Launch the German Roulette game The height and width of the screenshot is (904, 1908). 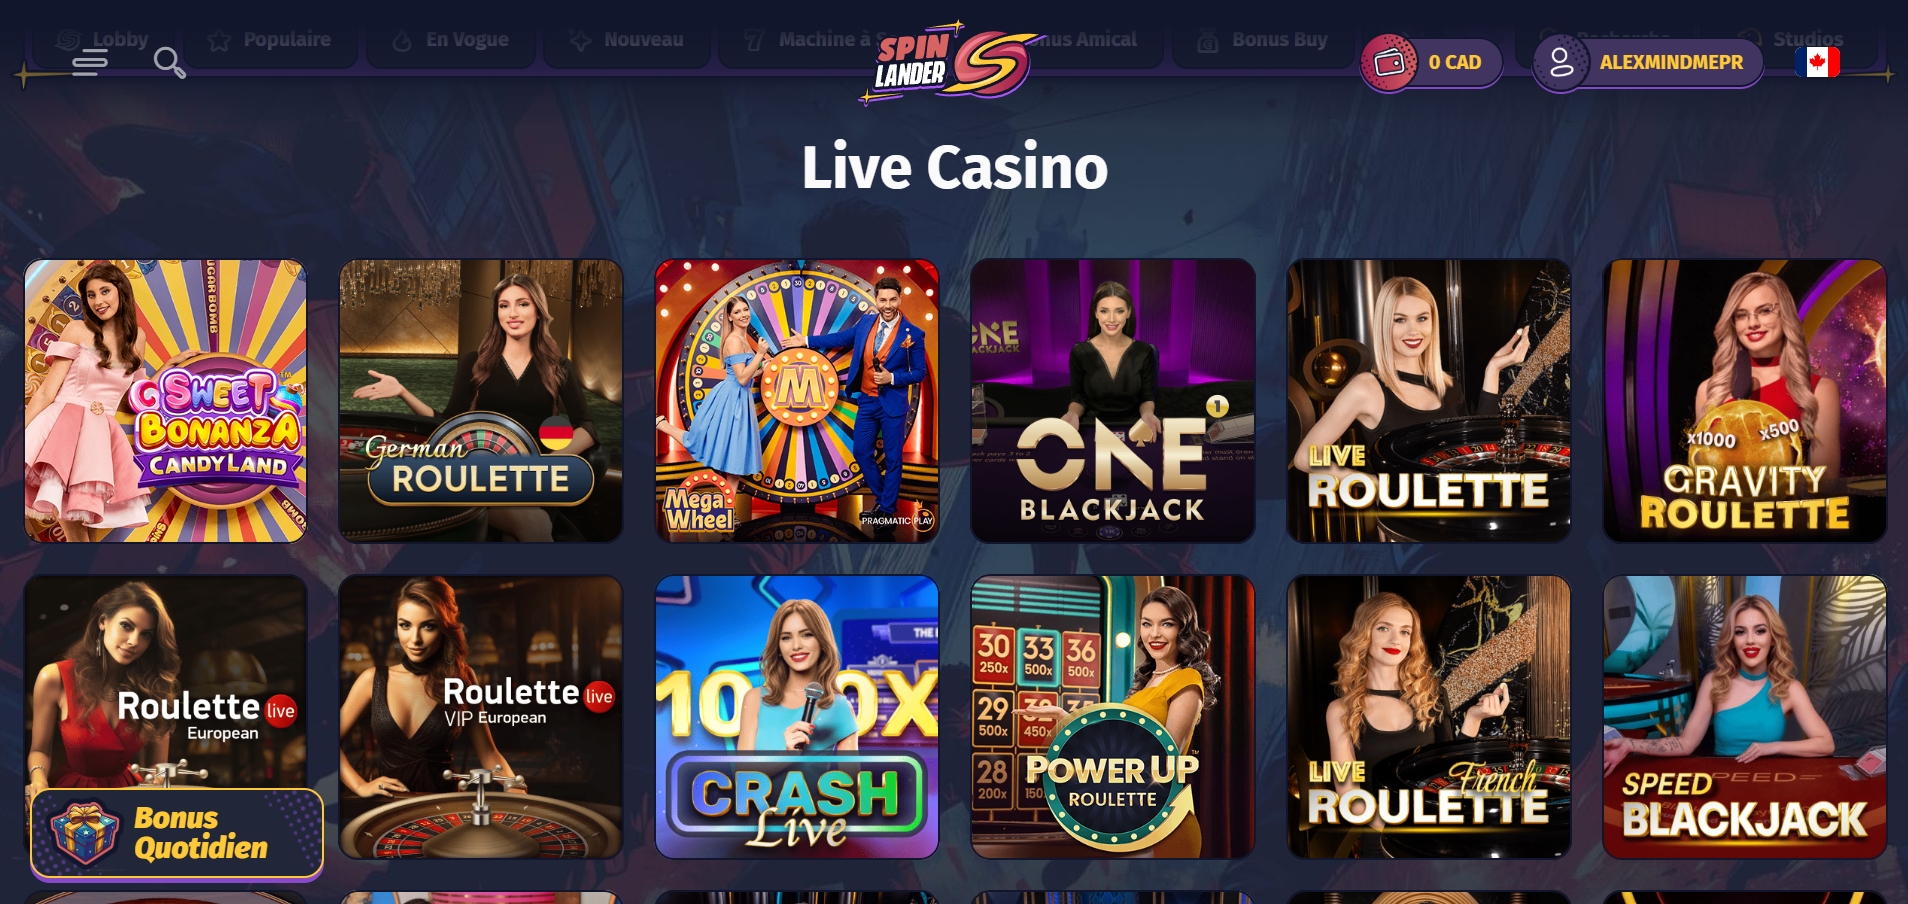481,401
